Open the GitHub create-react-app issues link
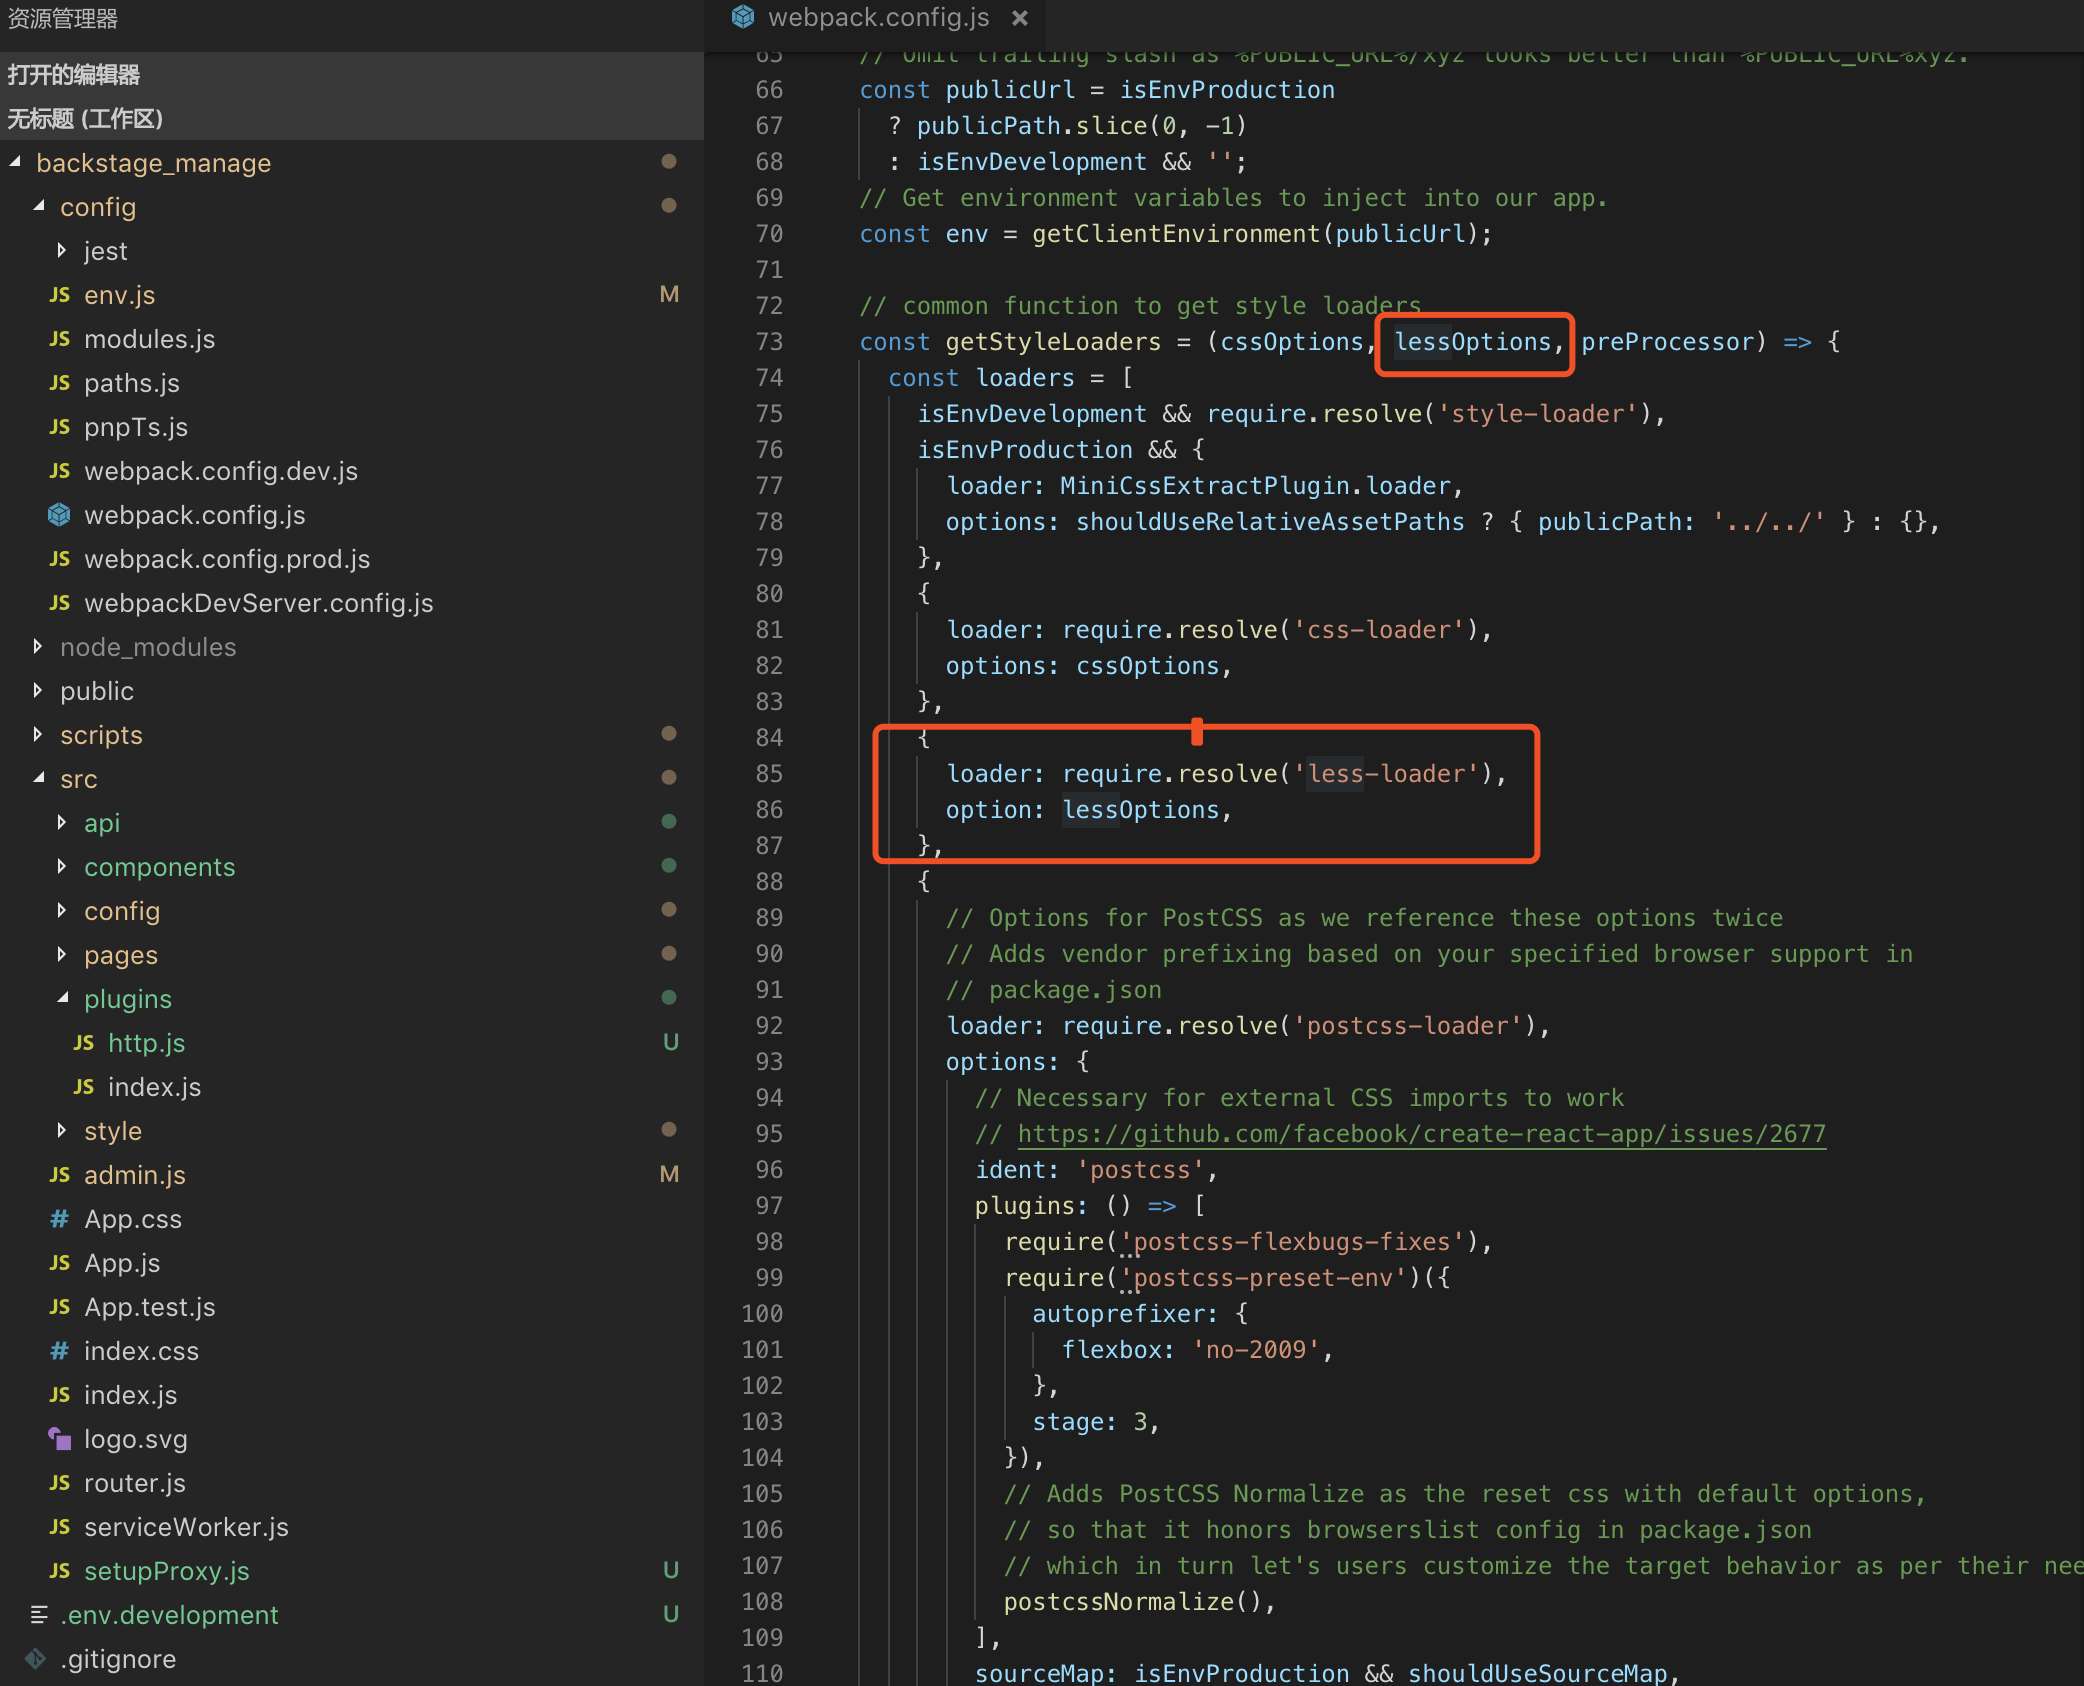Screen dimensions: 2084x1686 click(1421, 1134)
